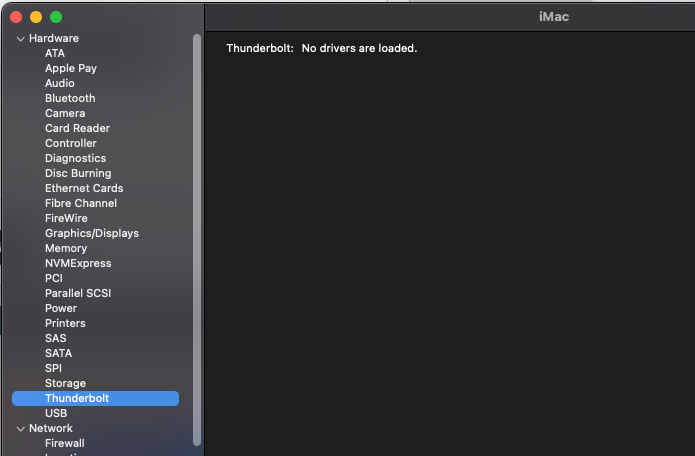Open Graphics/Displays information
This screenshot has height=456, width=695.
tap(92, 234)
